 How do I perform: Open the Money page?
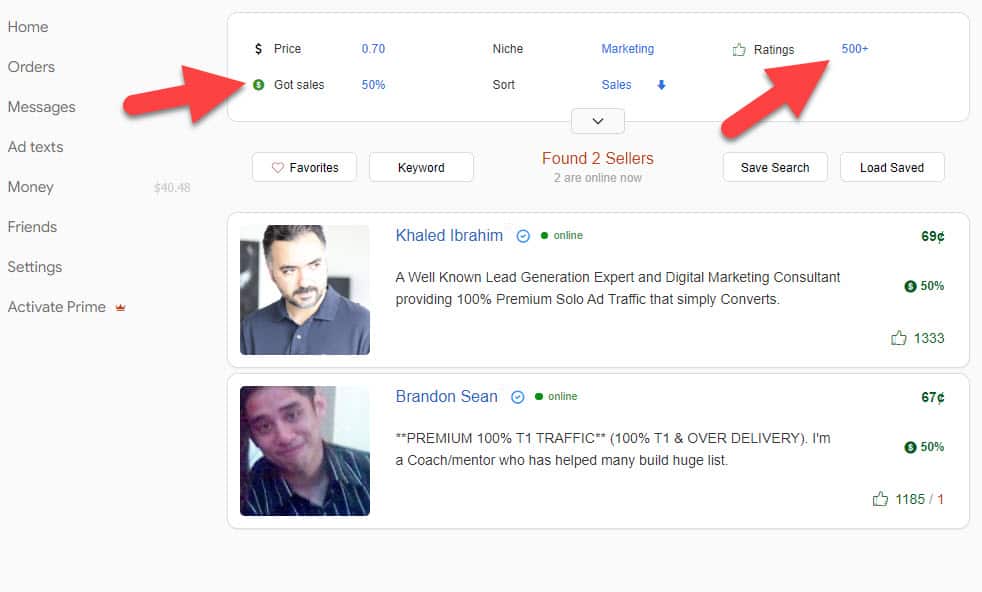click(x=30, y=187)
